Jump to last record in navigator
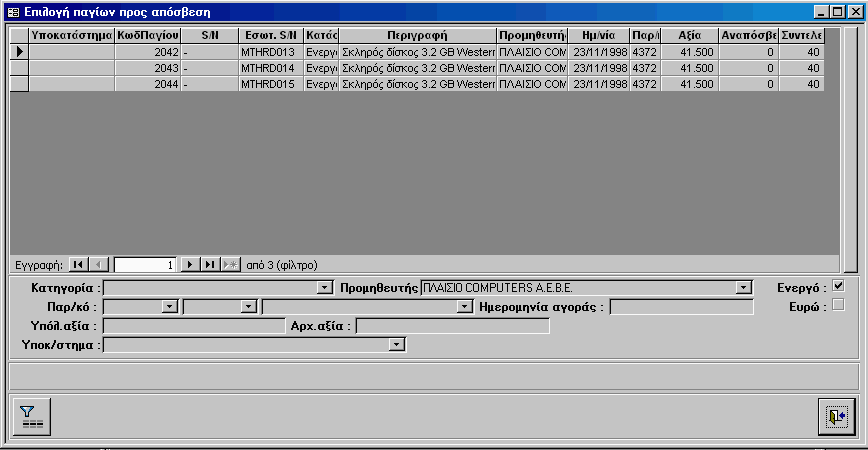Image resolution: width=868 pixels, height=450 pixels. (x=210, y=265)
